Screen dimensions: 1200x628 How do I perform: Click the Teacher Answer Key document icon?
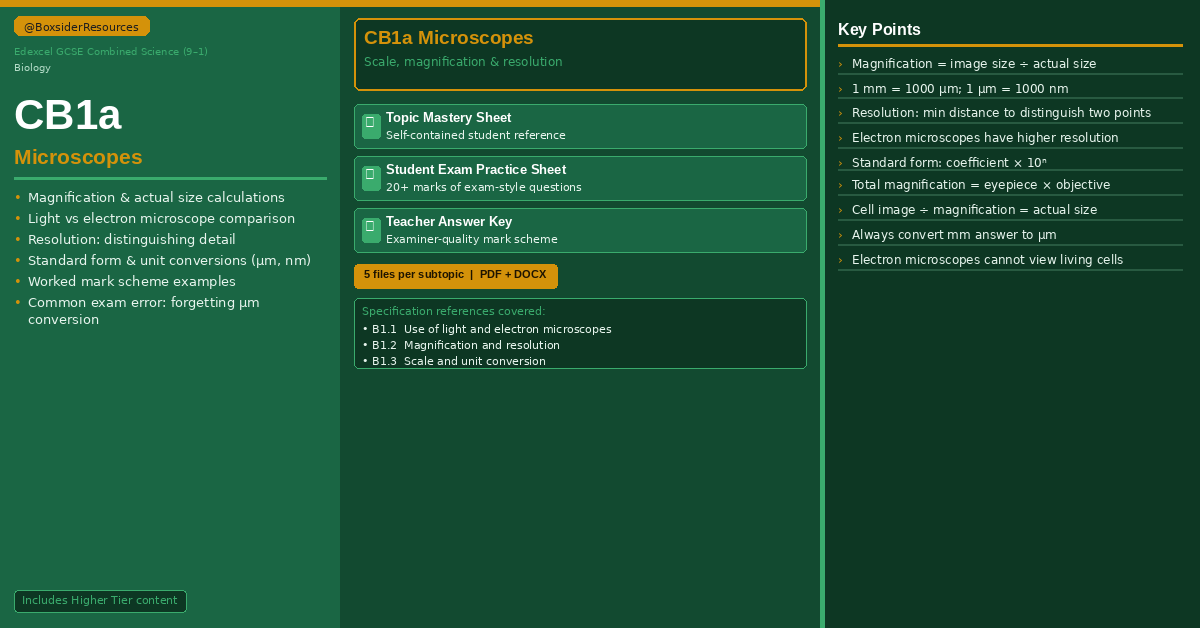click(x=371, y=230)
